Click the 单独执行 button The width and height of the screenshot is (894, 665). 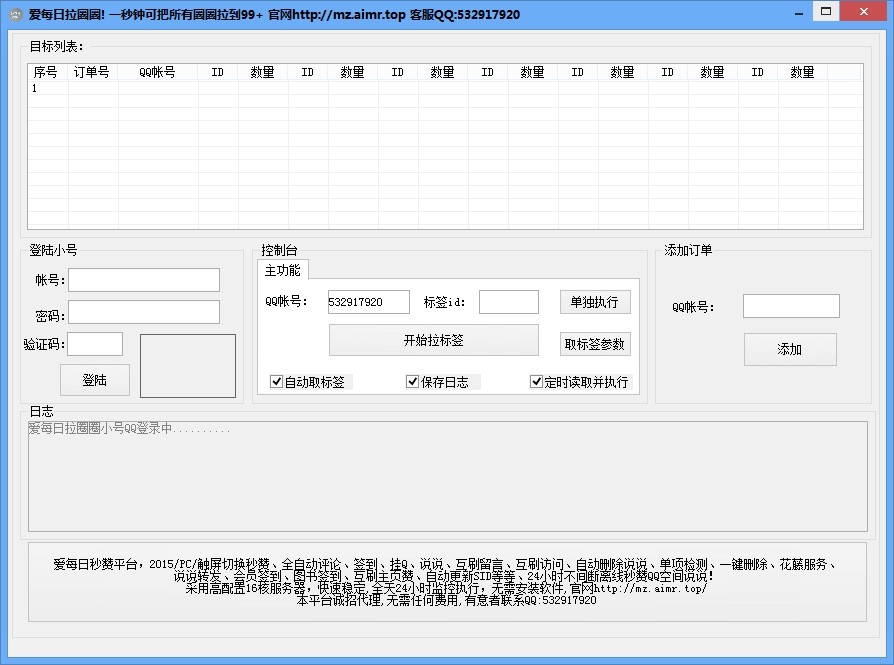tap(594, 302)
